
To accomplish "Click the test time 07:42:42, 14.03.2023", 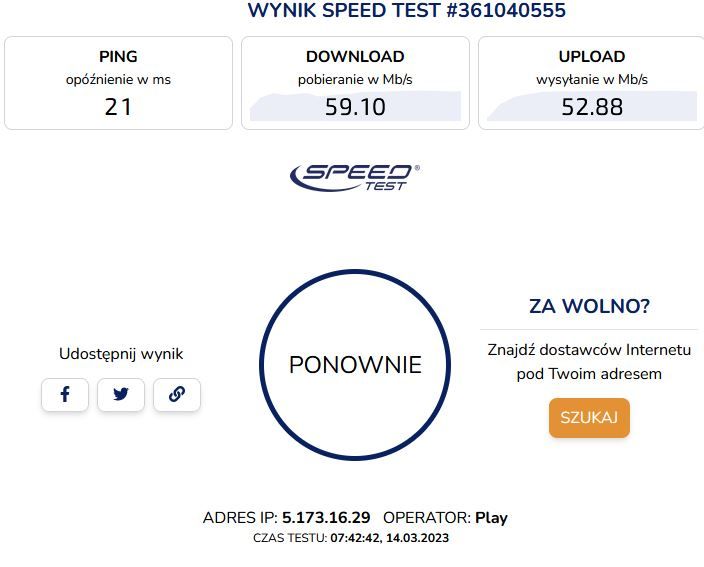I will tap(390, 538).
